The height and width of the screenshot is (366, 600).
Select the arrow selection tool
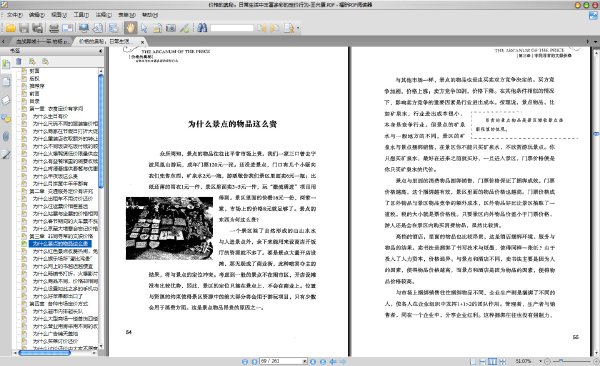144,28
